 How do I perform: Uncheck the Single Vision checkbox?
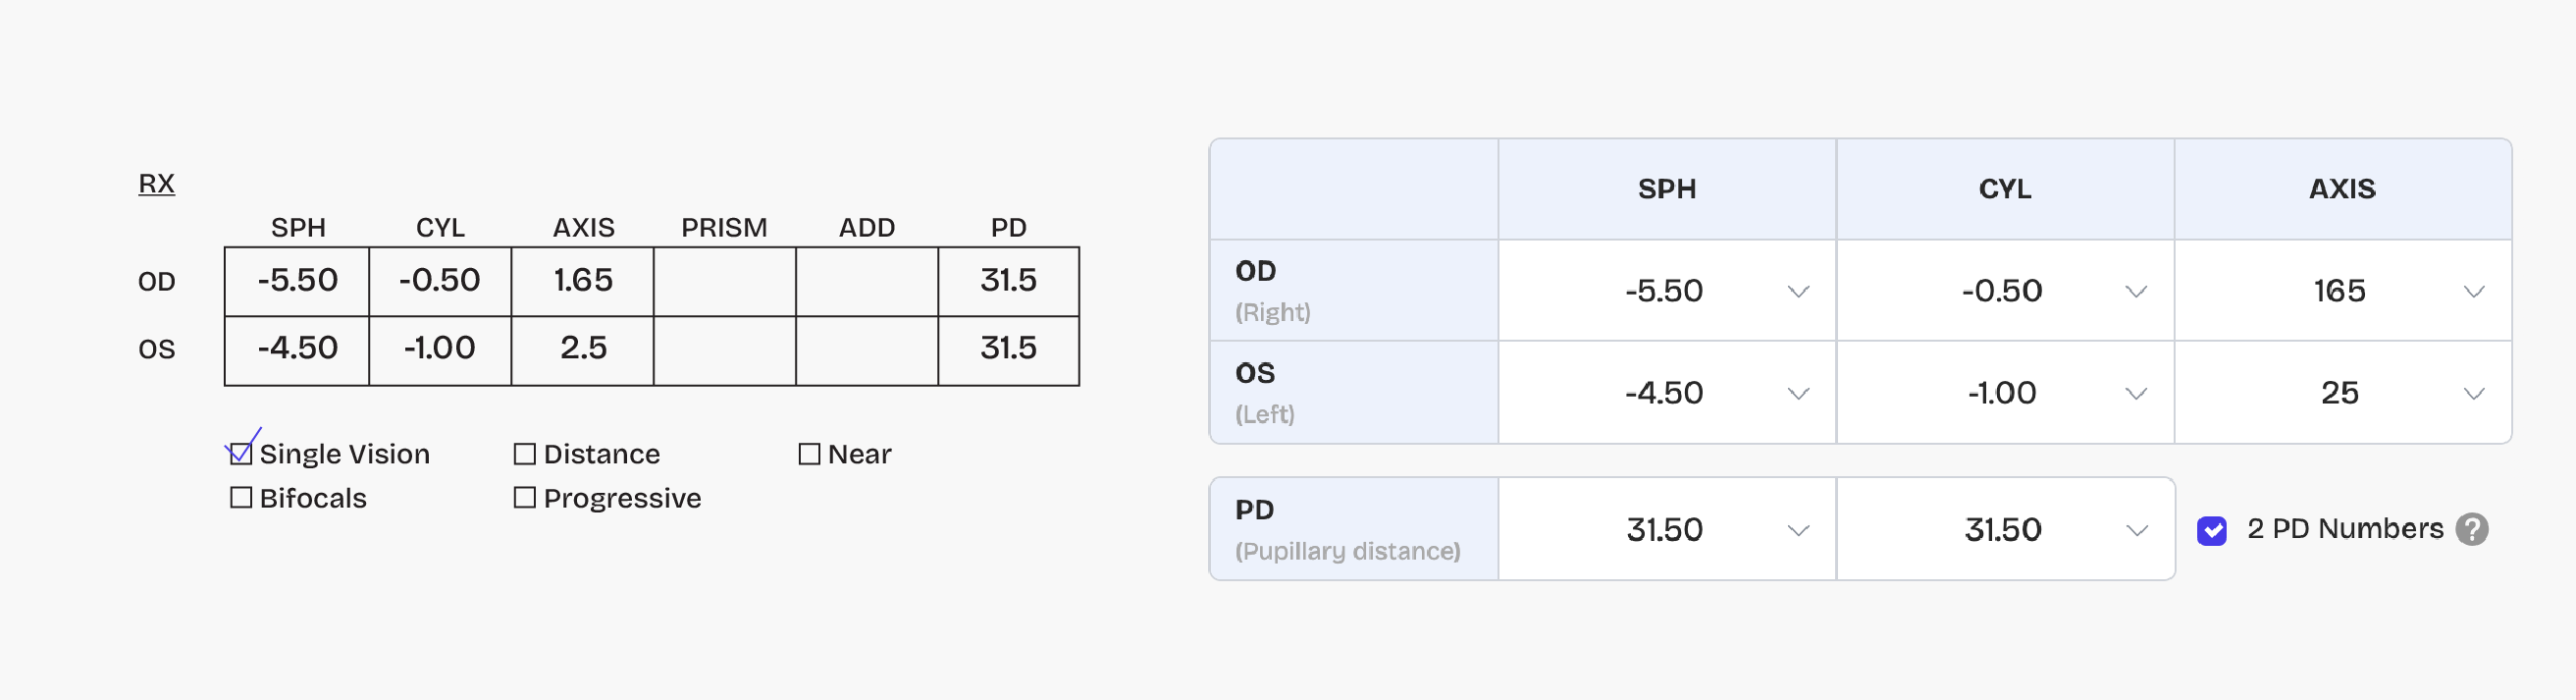(240, 454)
